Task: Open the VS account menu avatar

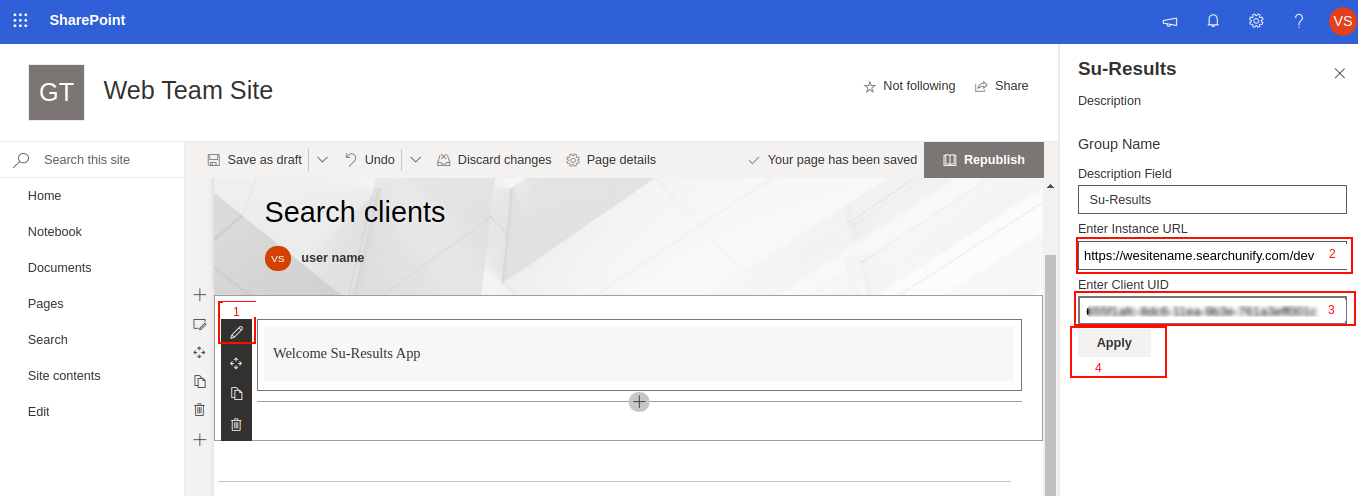Action: (x=1342, y=21)
